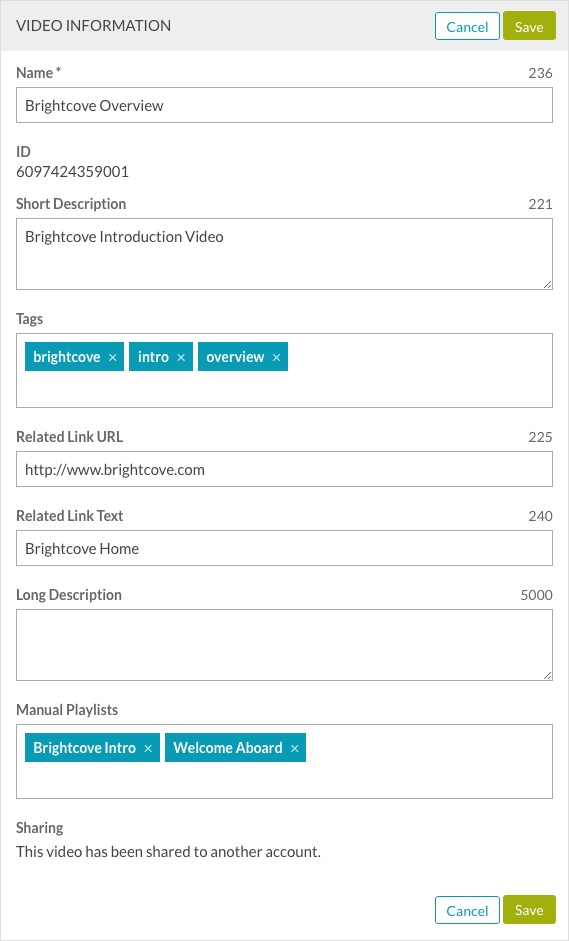Click into the Short Description textarea
Viewport: 569px width, 941px height.
click(284, 254)
